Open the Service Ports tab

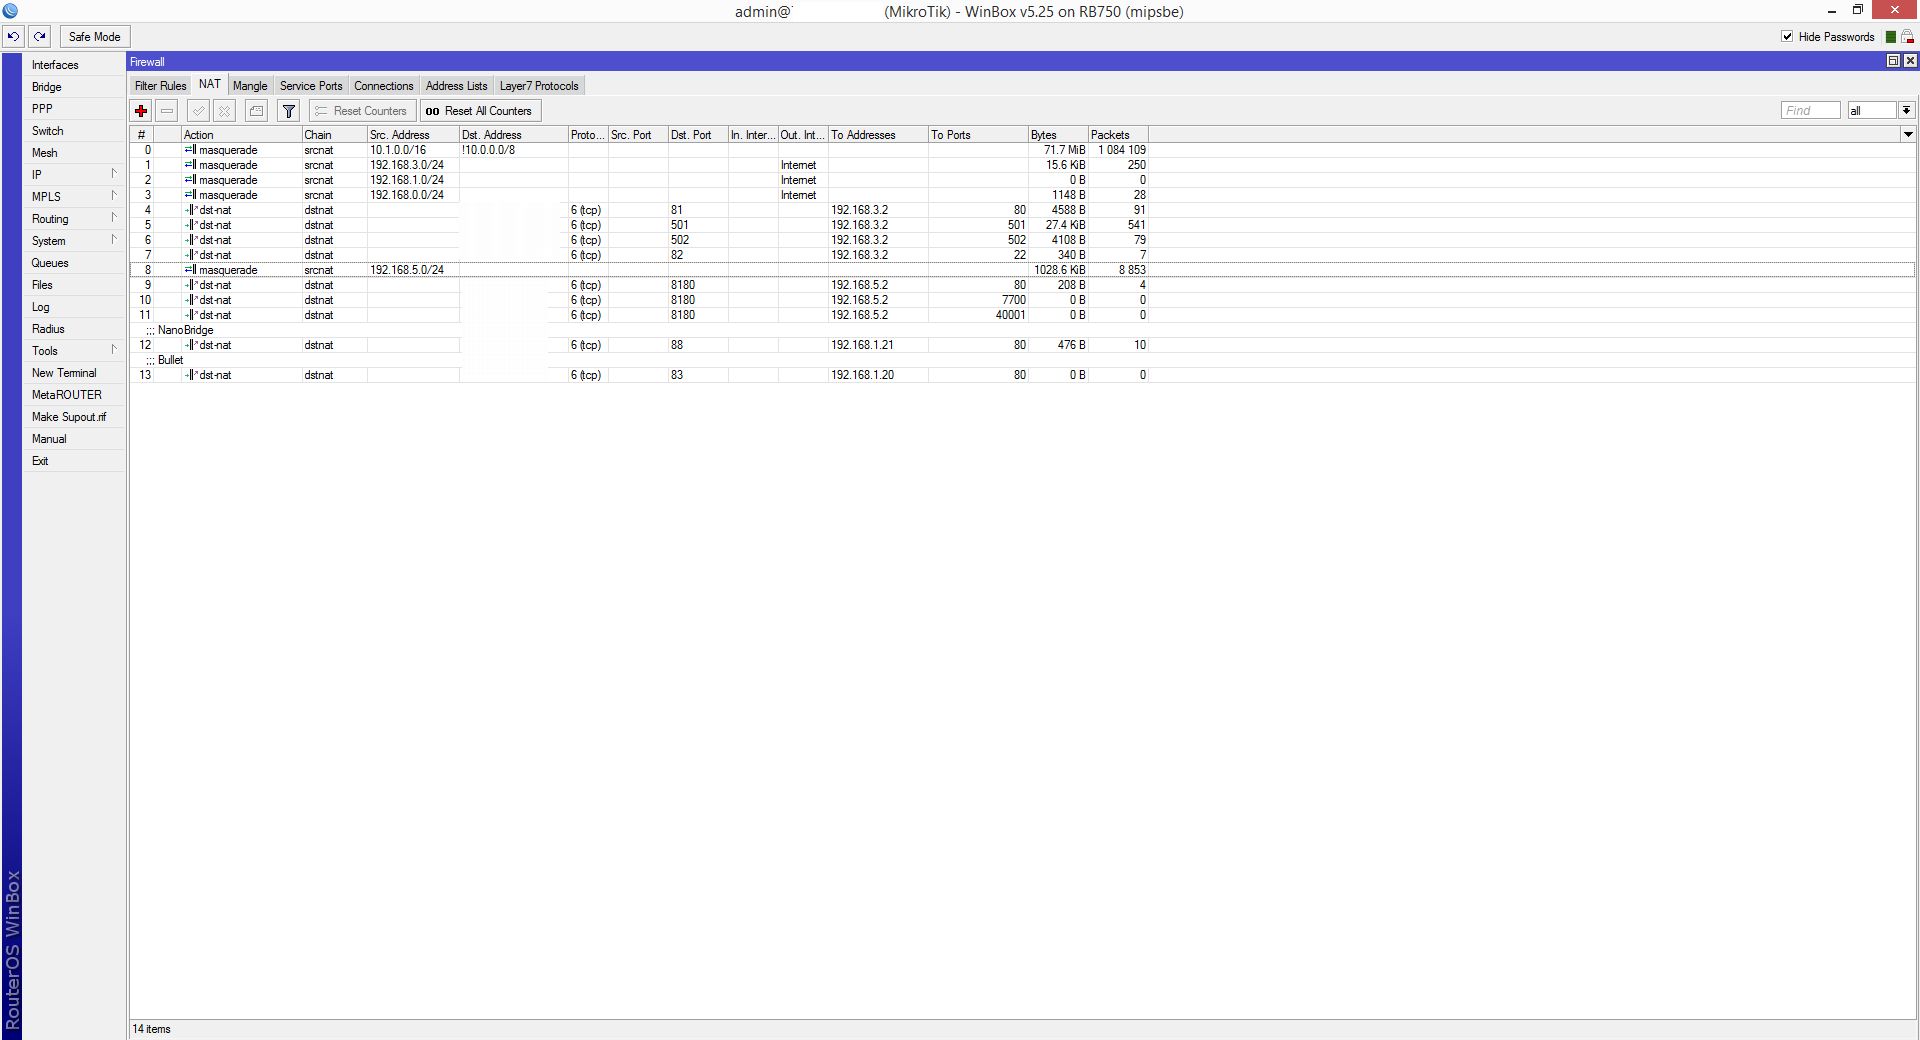pos(311,86)
